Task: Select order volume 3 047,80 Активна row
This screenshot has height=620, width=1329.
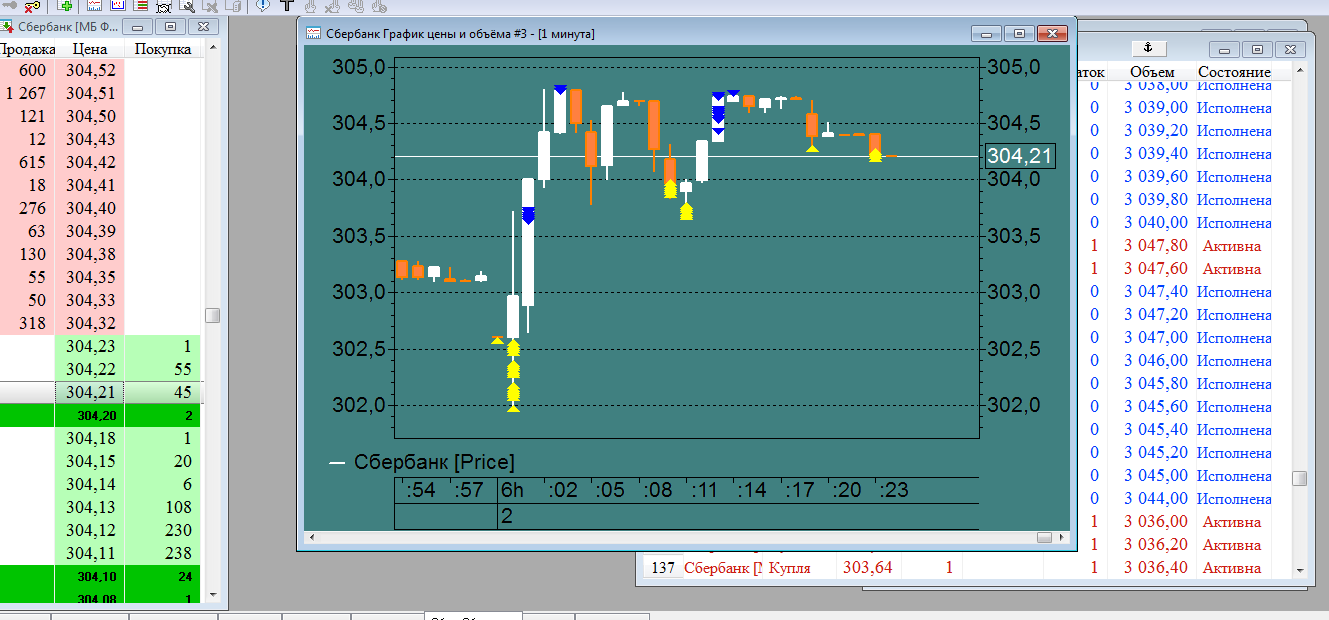Action: click(1156, 246)
